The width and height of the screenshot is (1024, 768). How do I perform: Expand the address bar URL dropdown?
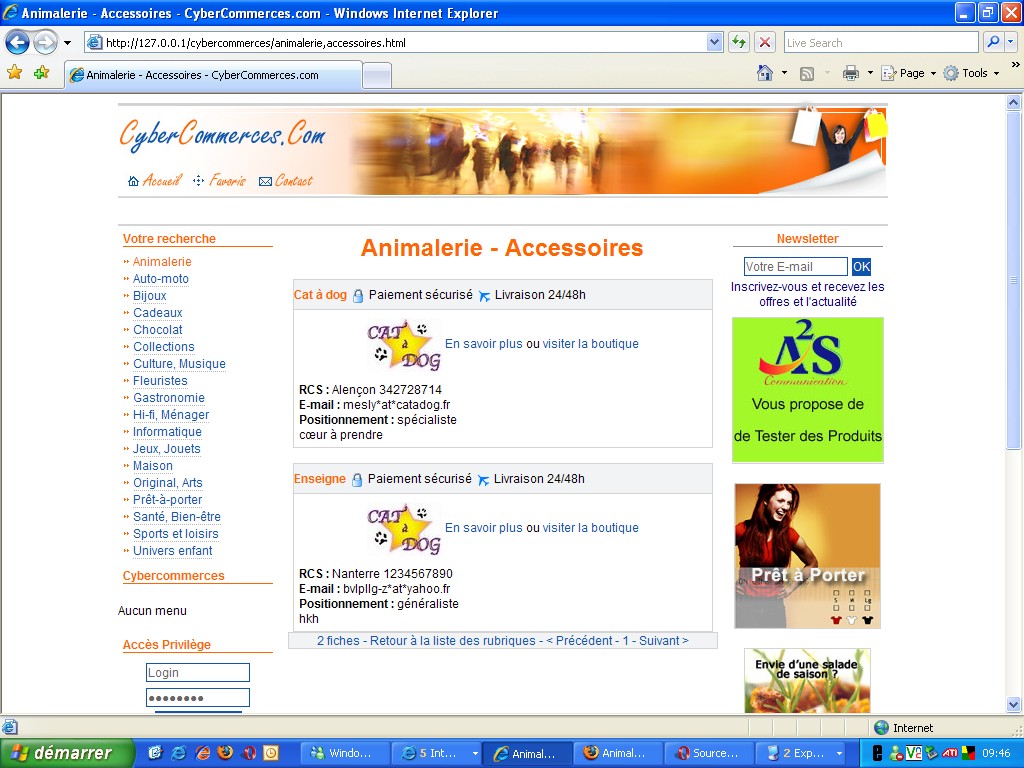coord(714,42)
